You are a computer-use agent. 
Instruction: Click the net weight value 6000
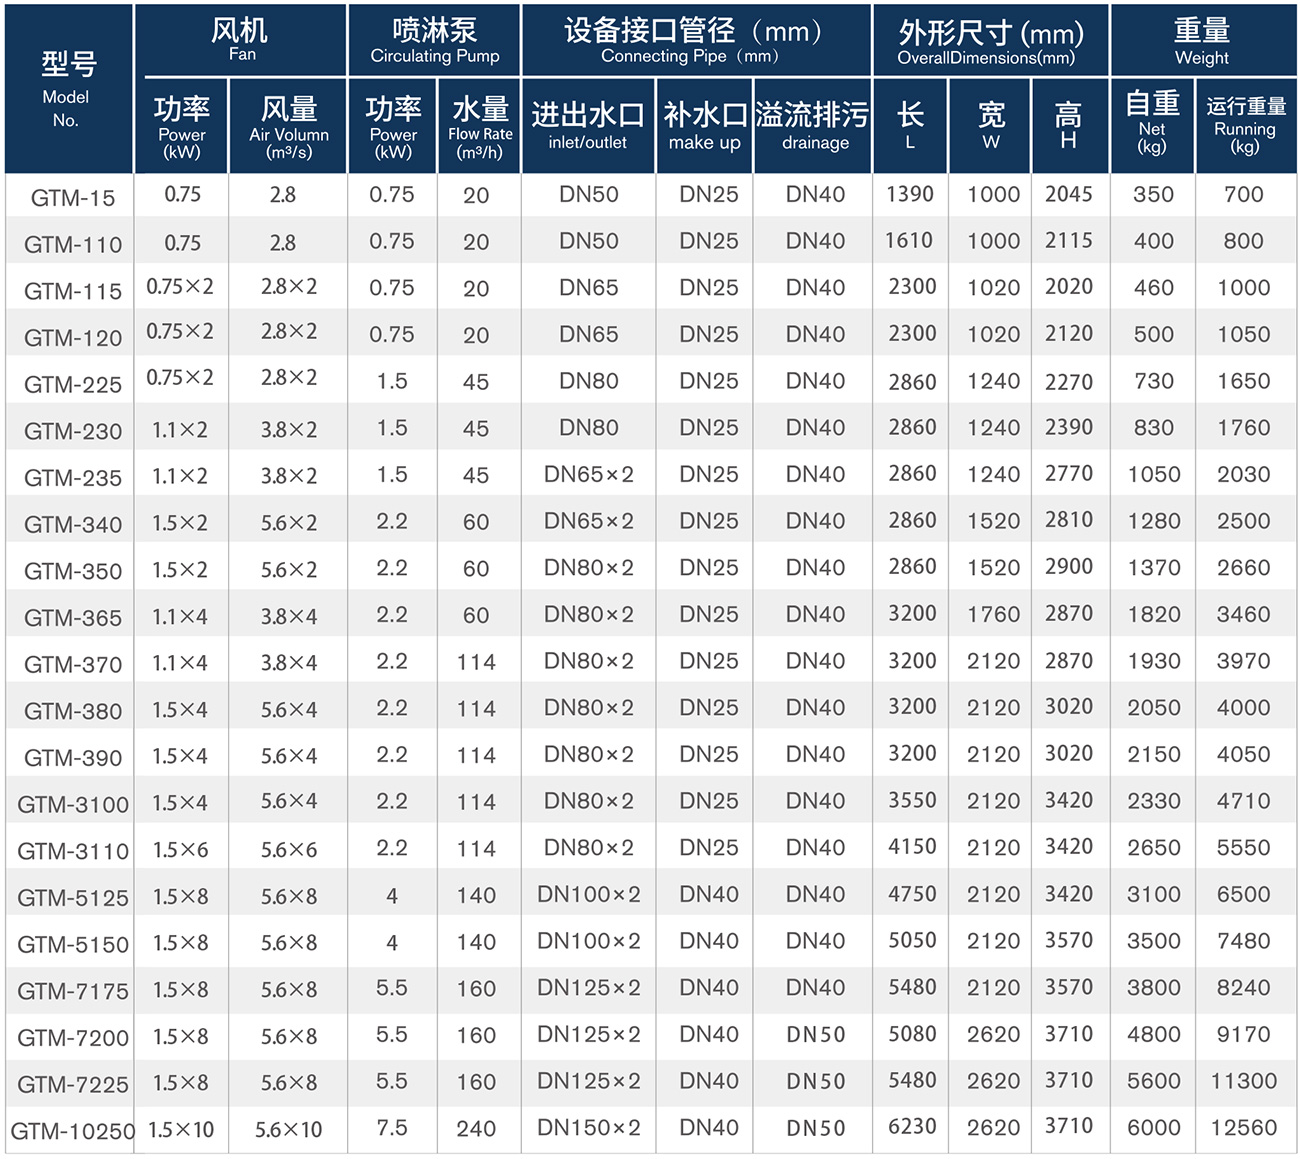(1154, 1128)
